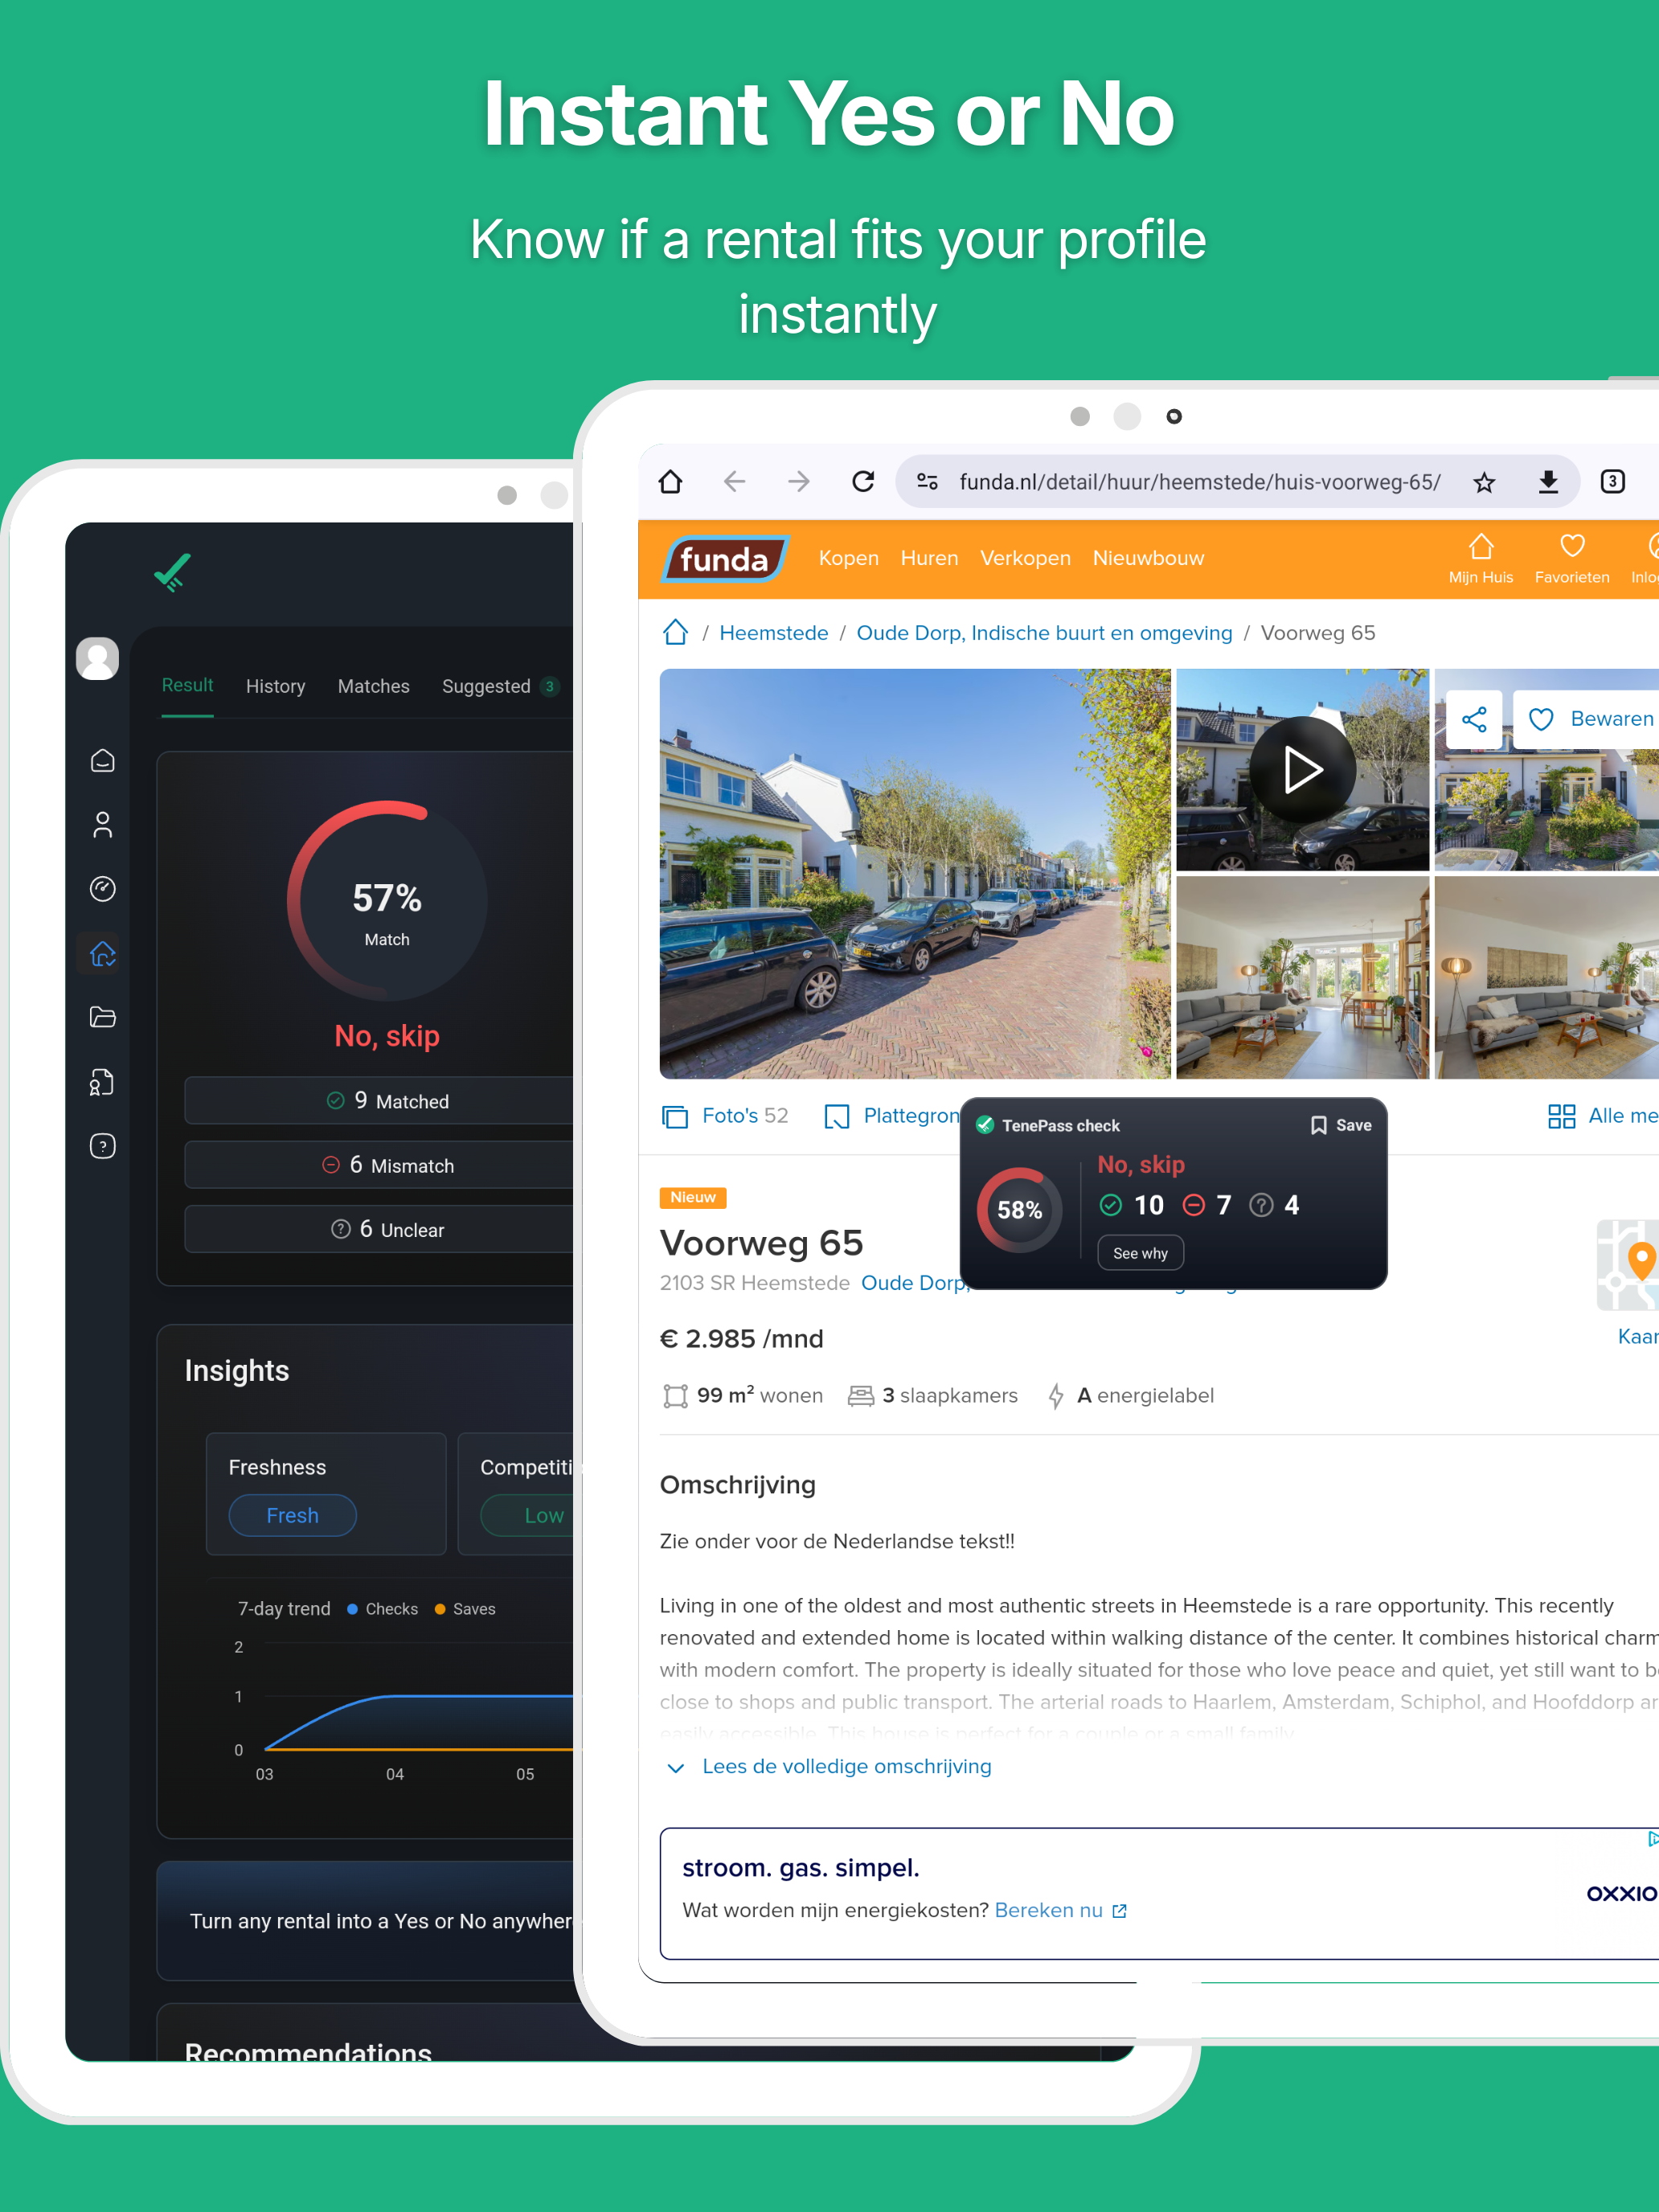Open Foto's 52 gallery link
1659x2212 pixels.
(725, 1116)
